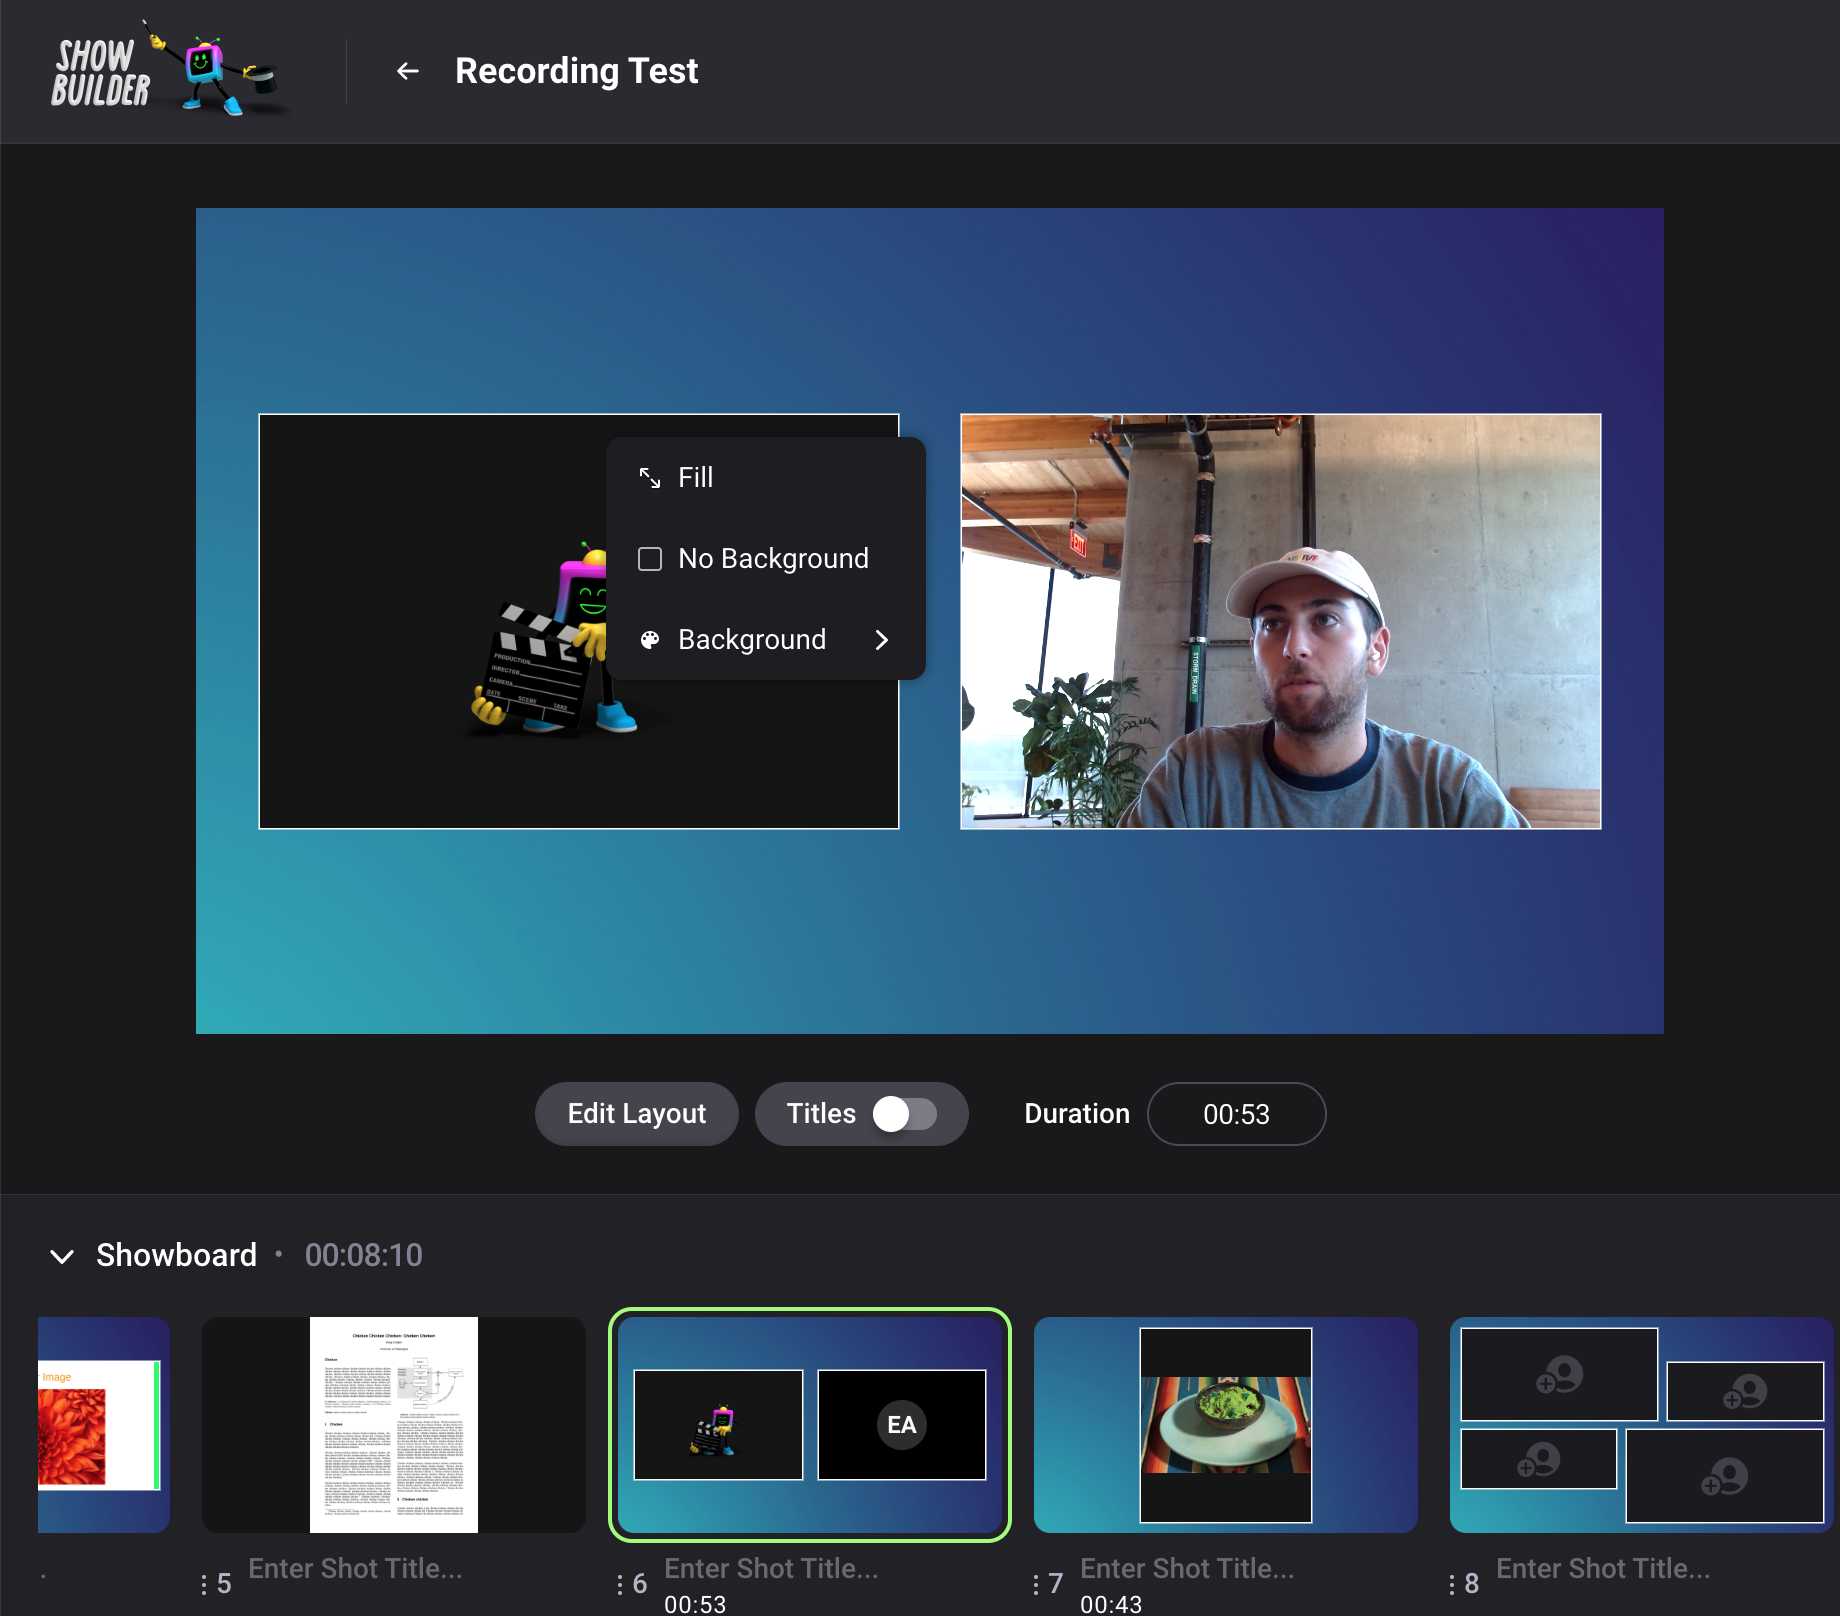Click the Duration label
1840x1616 pixels.
click(1077, 1114)
